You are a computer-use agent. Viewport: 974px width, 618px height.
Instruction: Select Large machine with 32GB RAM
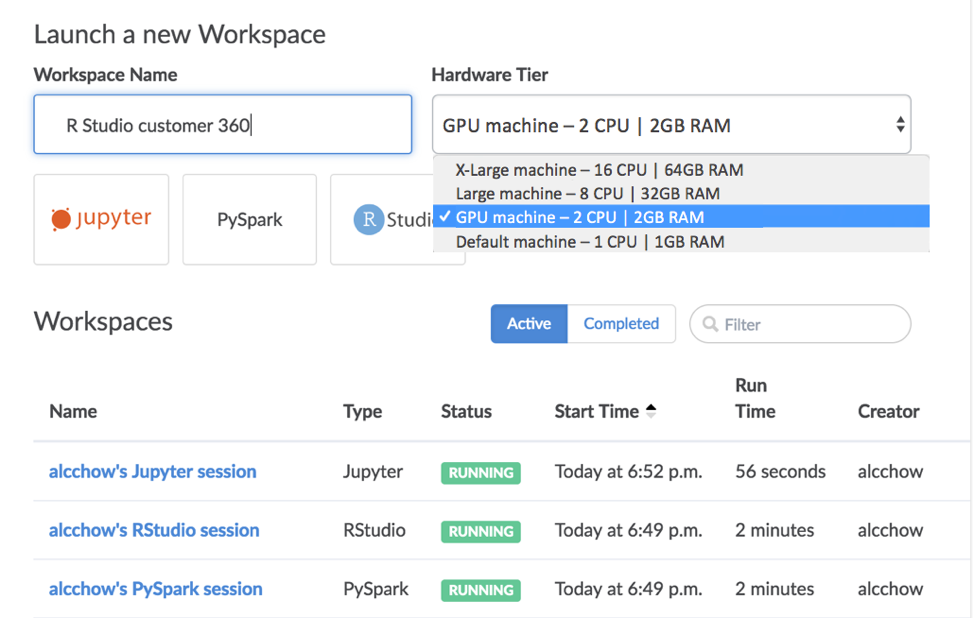click(580, 193)
